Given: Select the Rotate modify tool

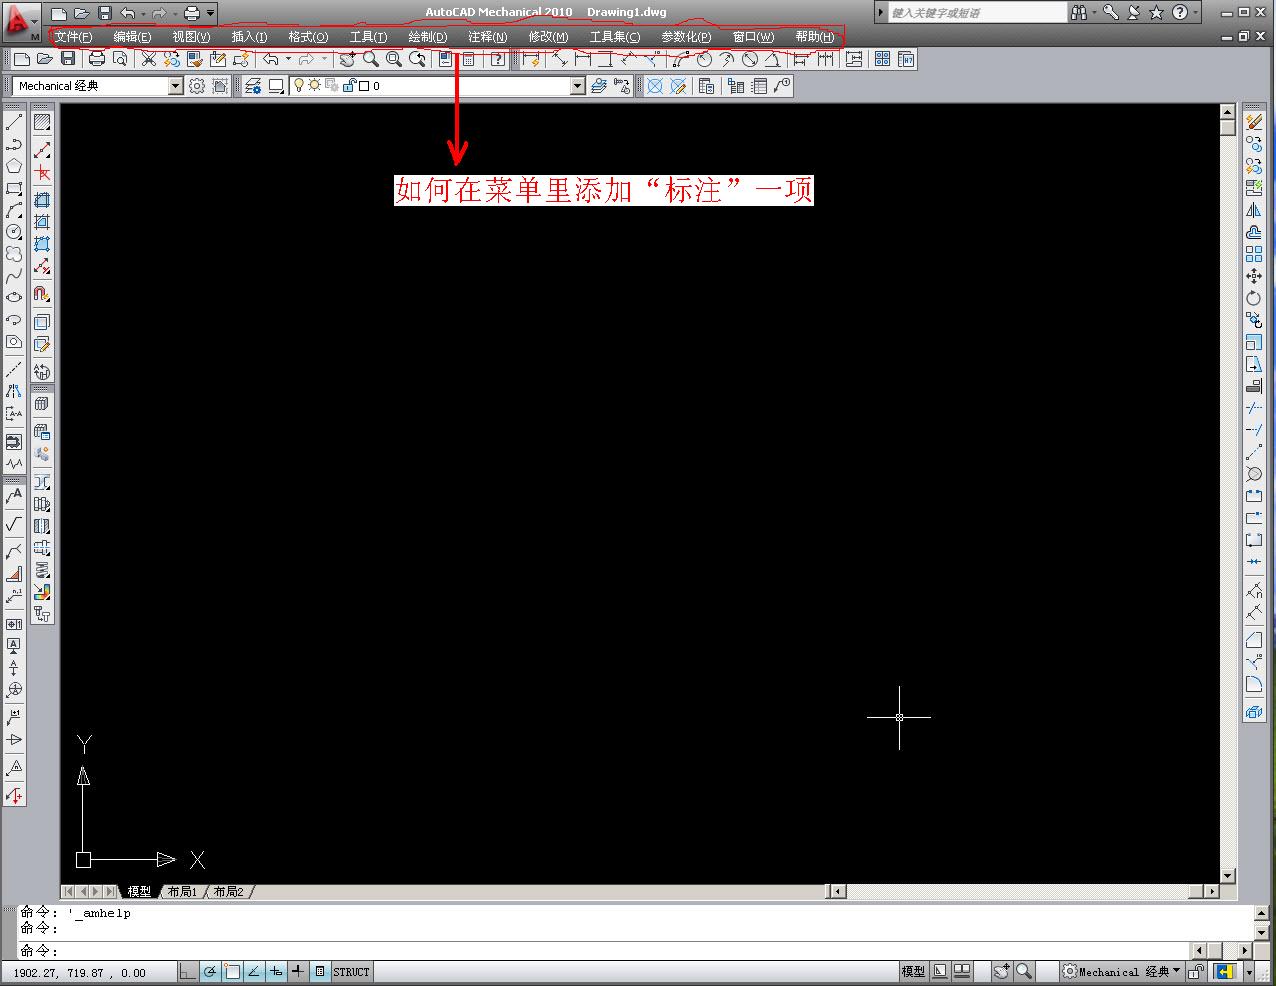Looking at the screenshot, I should 1254,298.
